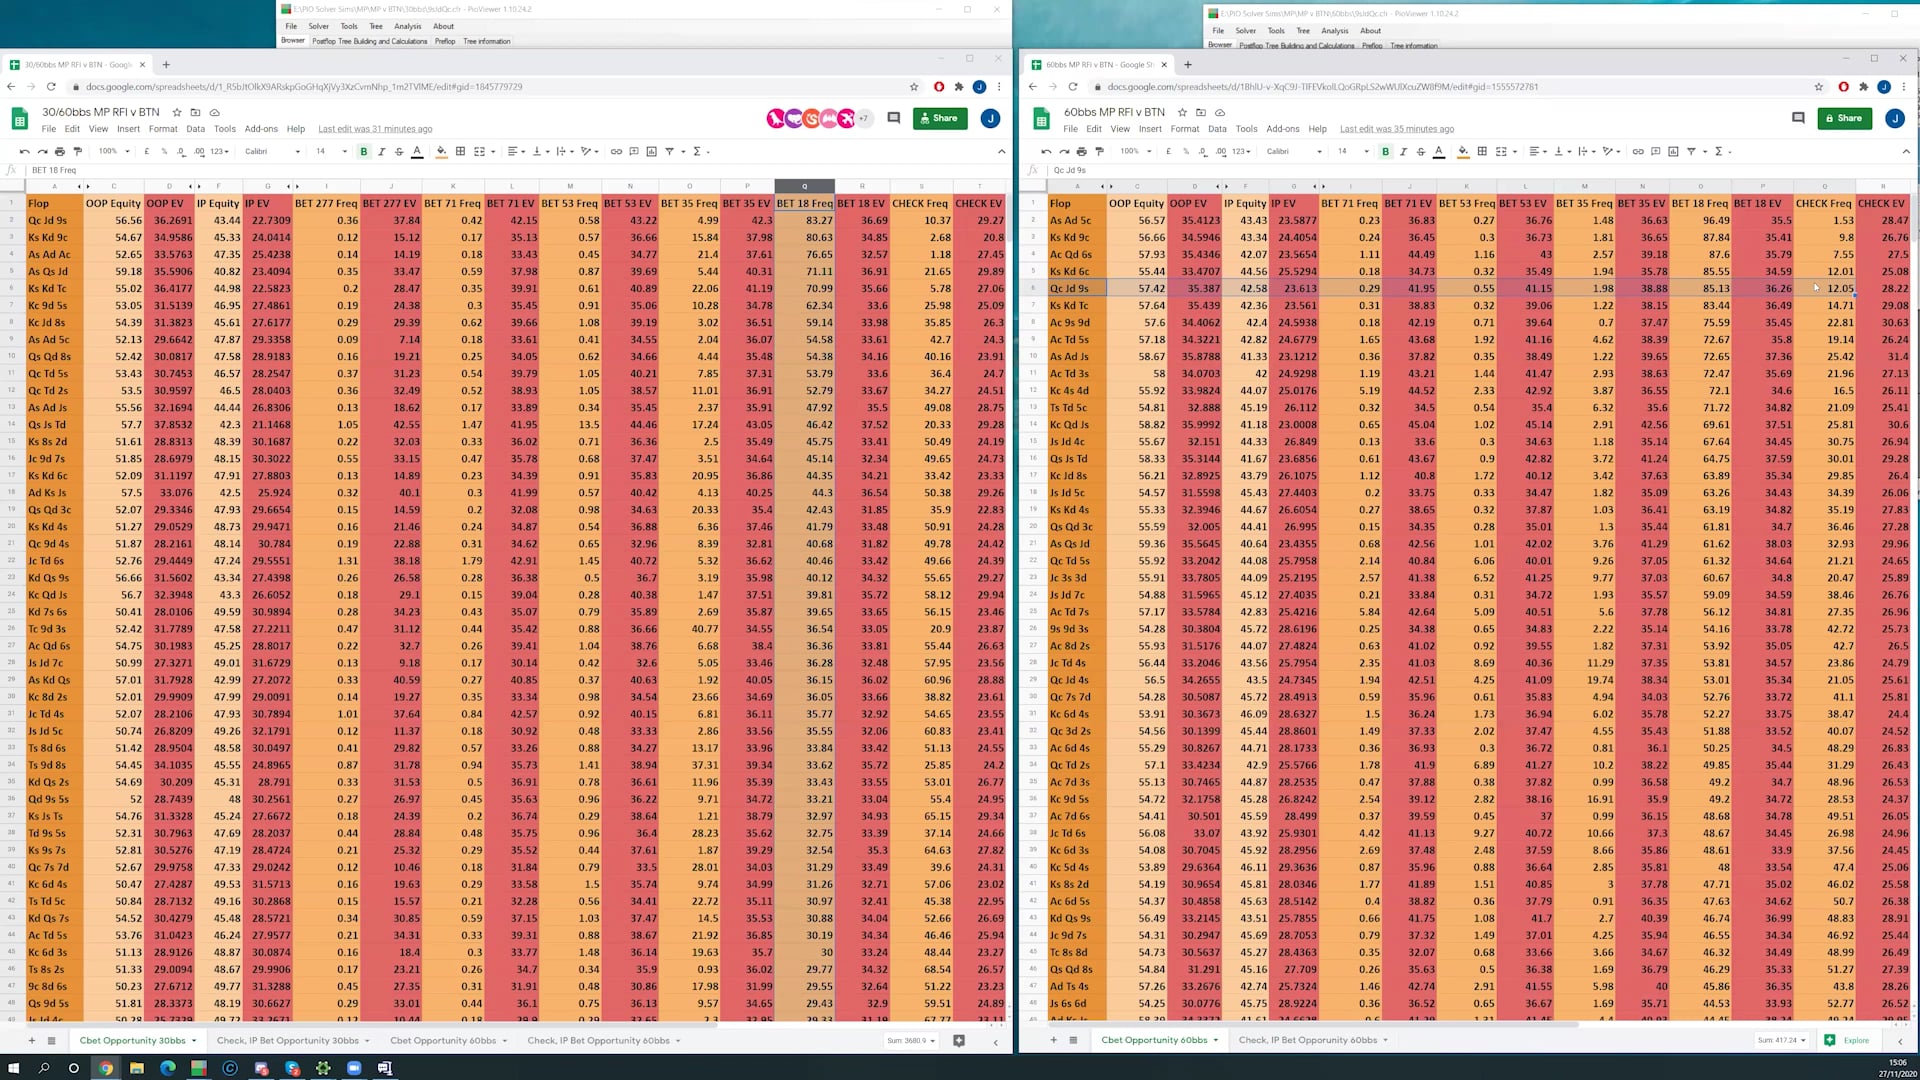Click the borders icon in left toolbar

point(460,152)
